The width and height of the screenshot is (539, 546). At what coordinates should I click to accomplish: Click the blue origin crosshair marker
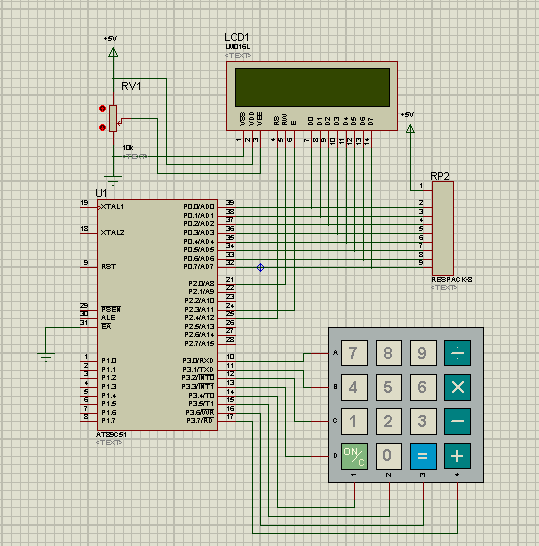tap(260, 267)
